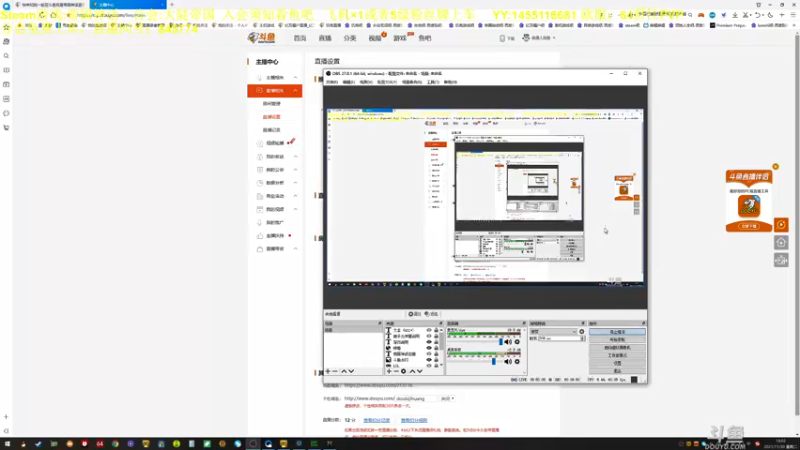Viewport: 800px width, 450px height.
Task: Pop out the Audio Mixer dock
Action: (524, 323)
